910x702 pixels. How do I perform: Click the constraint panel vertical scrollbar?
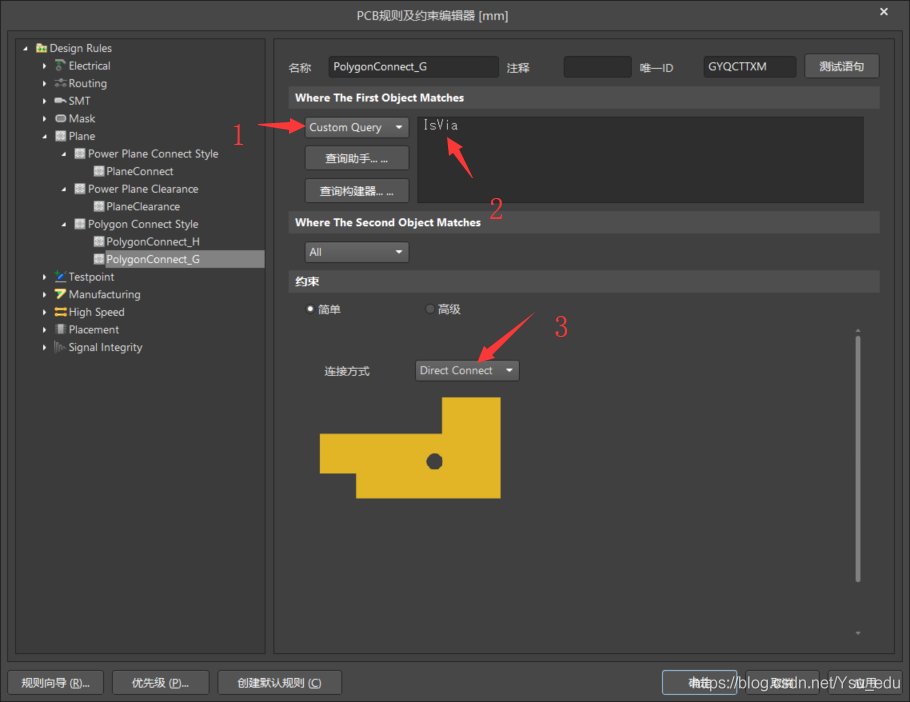(x=858, y=458)
